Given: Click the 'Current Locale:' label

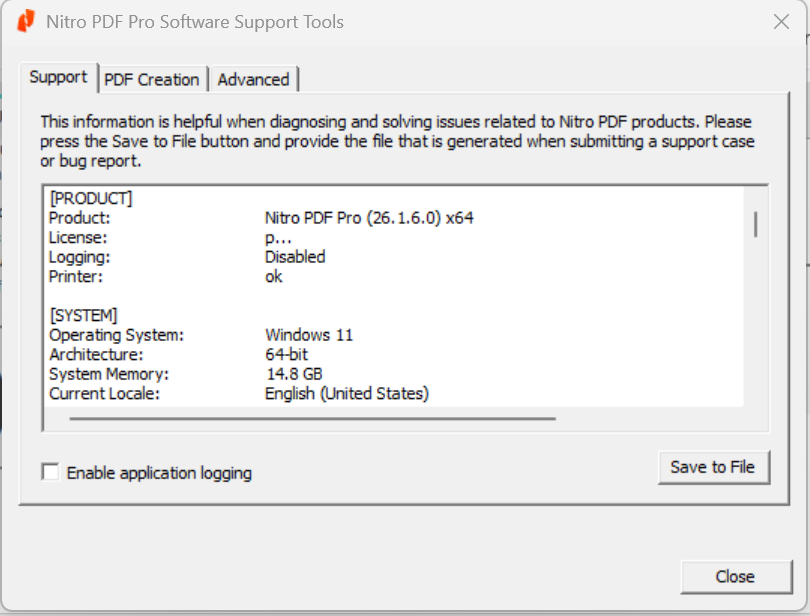Looking at the screenshot, I should click(104, 393).
